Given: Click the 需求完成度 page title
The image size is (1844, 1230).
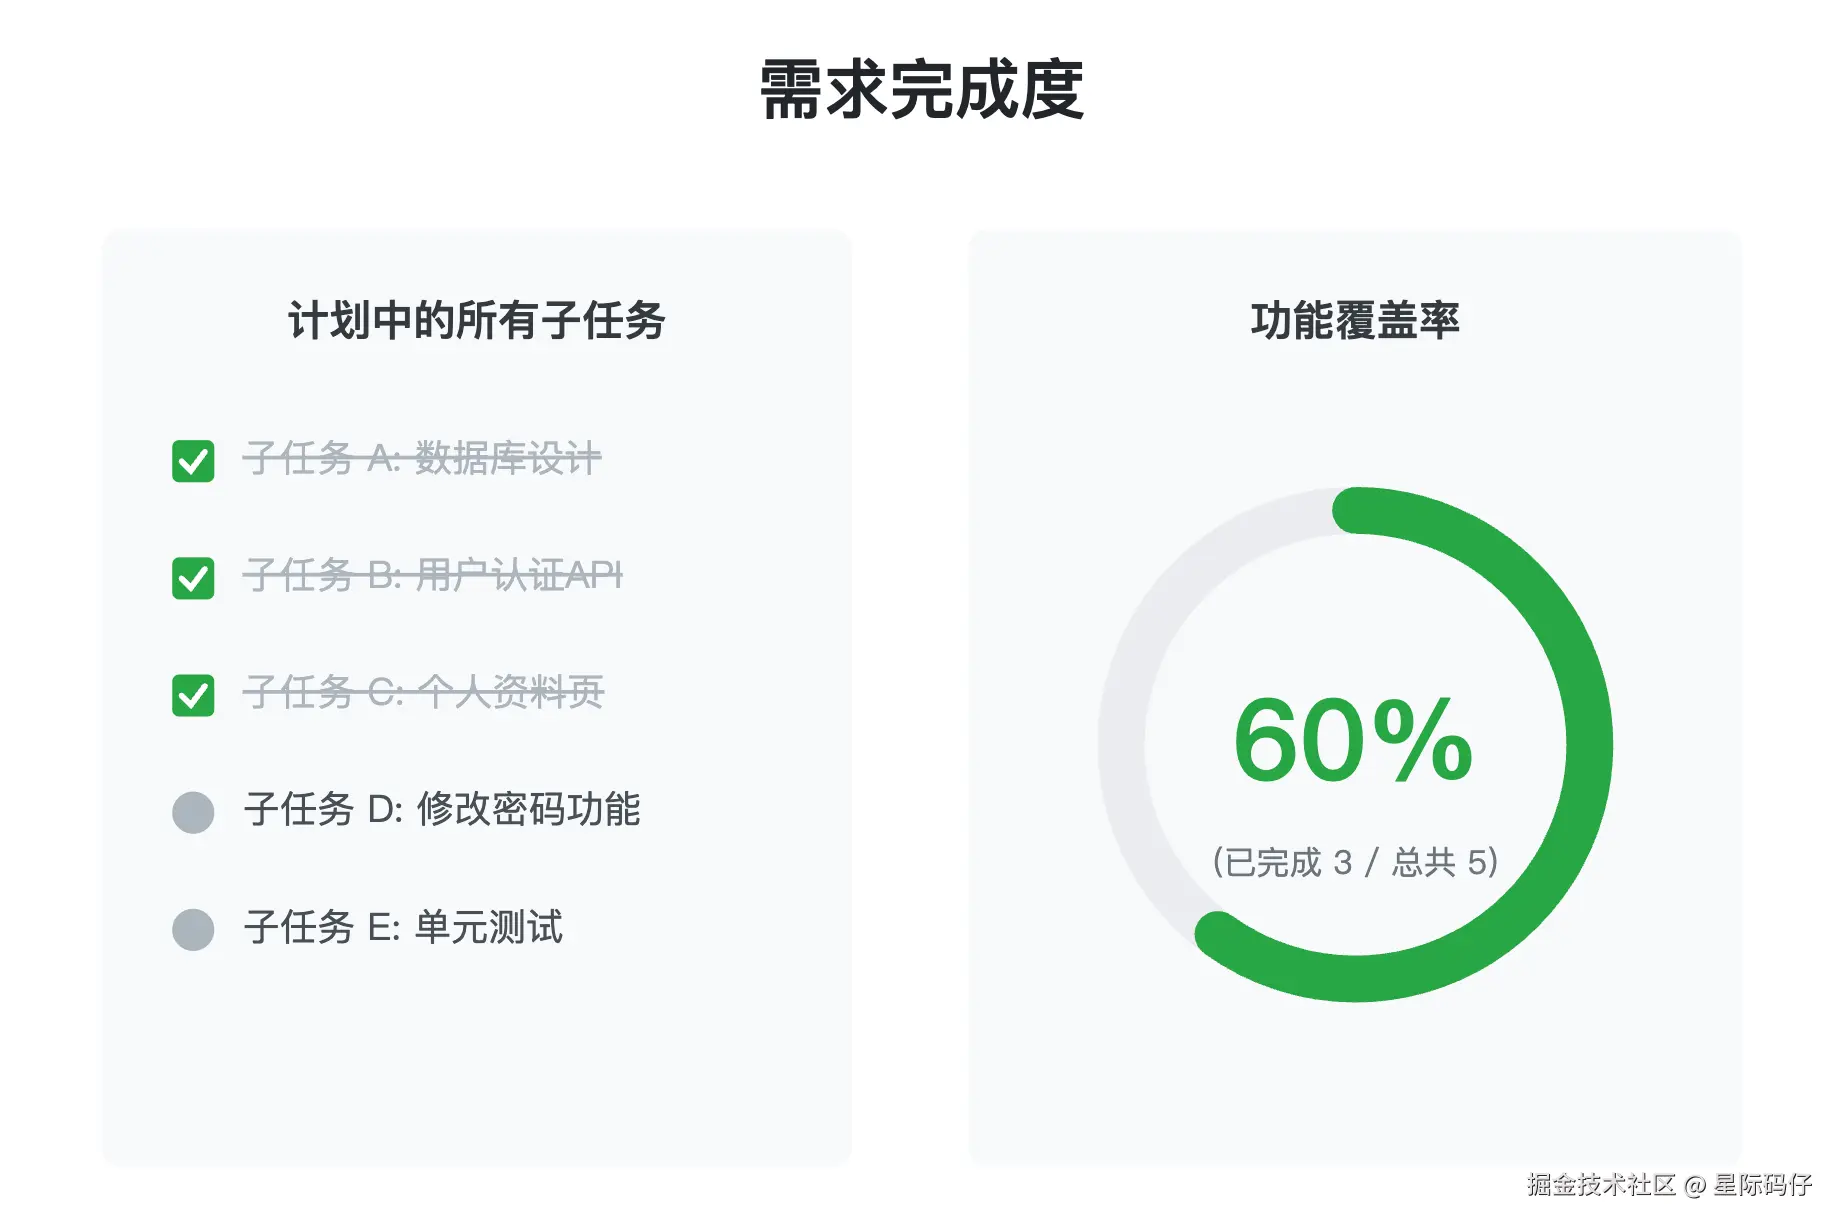Looking at the screenshot, I should (921, 90).
